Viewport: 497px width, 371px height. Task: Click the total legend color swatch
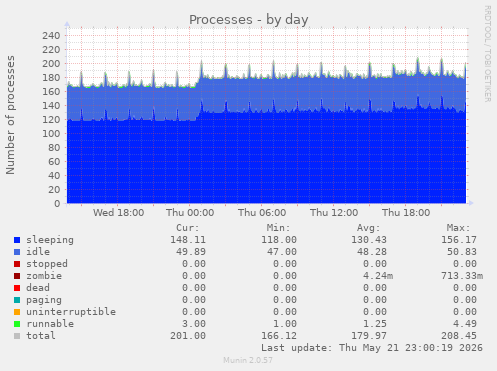point(17,336)
